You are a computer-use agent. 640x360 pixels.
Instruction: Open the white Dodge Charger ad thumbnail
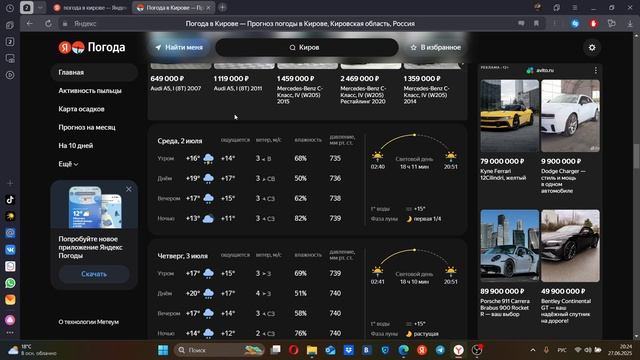coord(570,116)
